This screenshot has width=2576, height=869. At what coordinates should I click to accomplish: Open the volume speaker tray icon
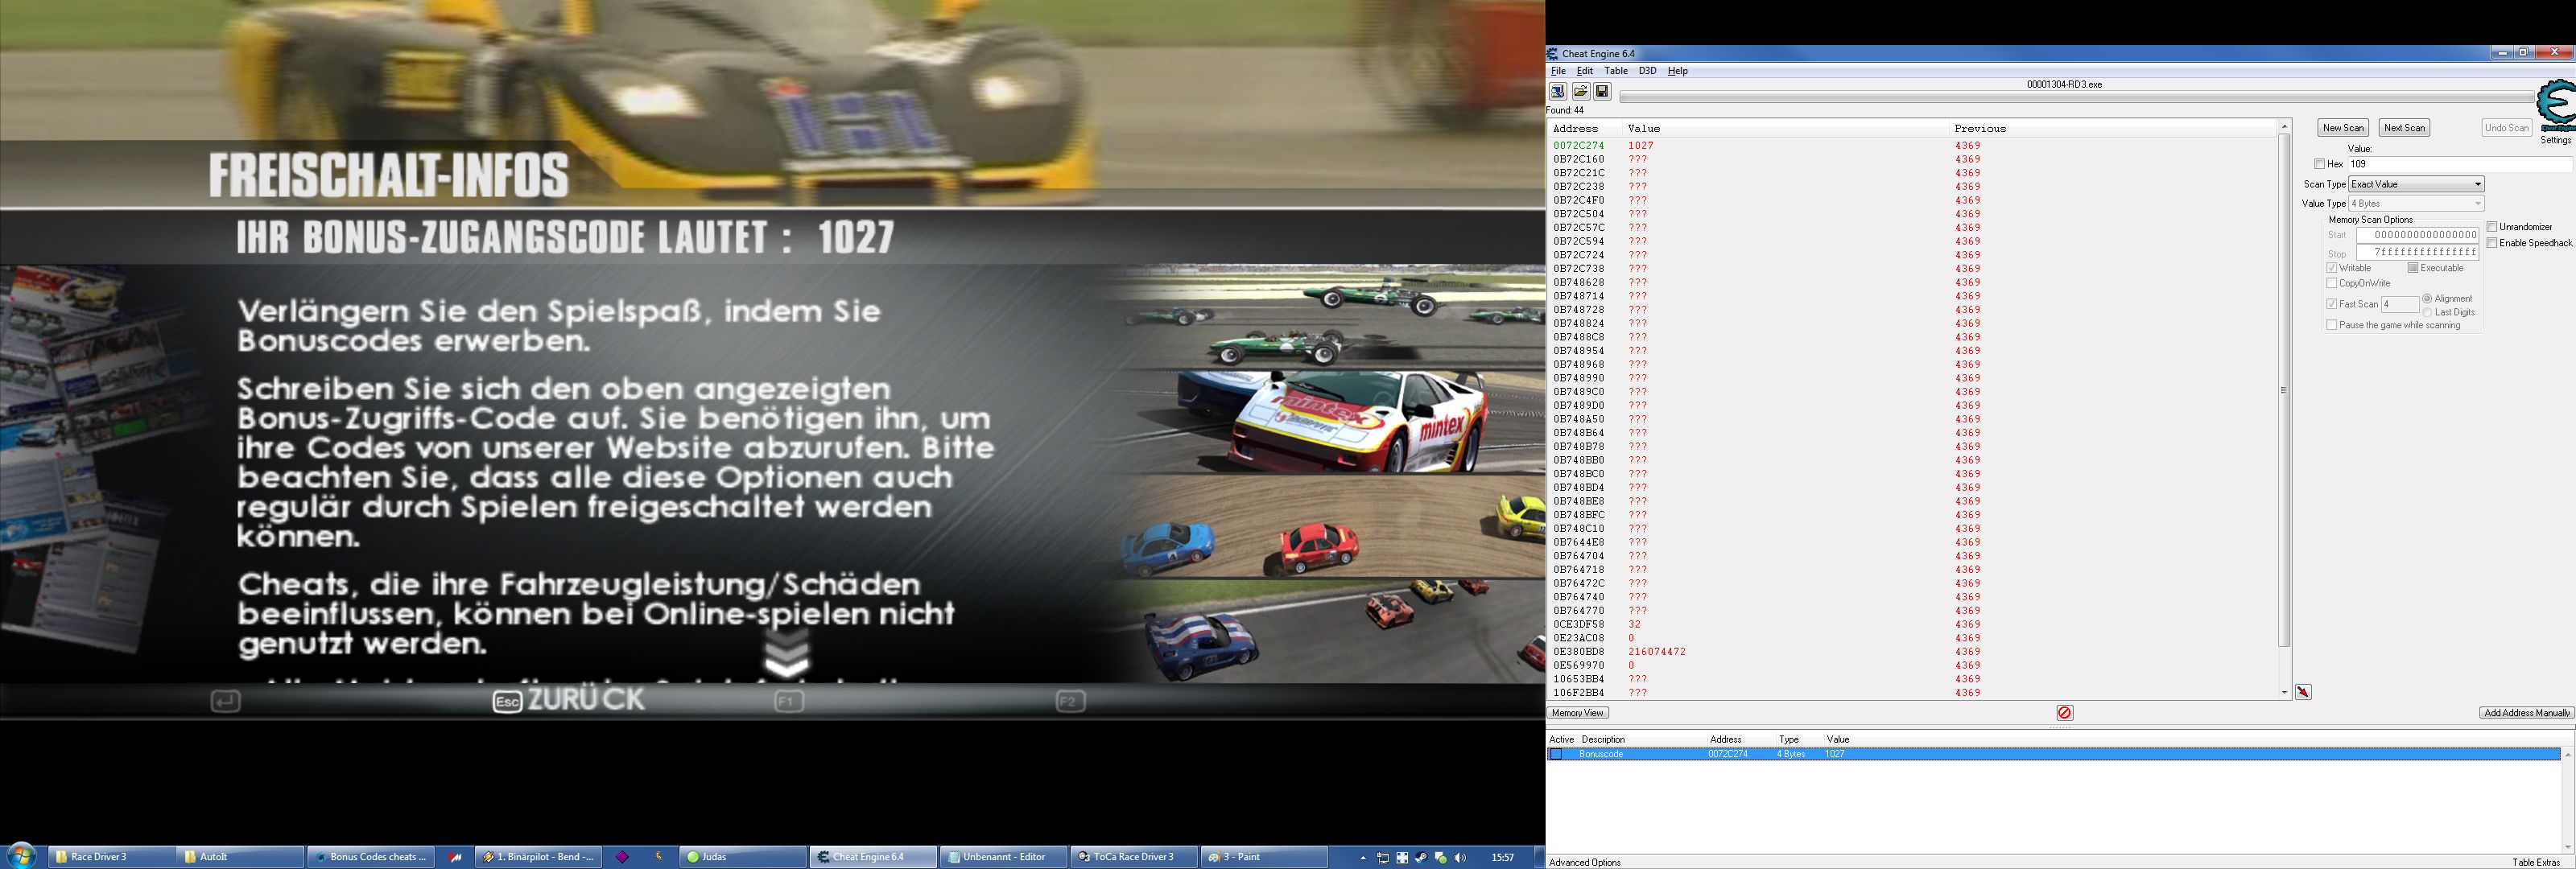[1460, 857]
